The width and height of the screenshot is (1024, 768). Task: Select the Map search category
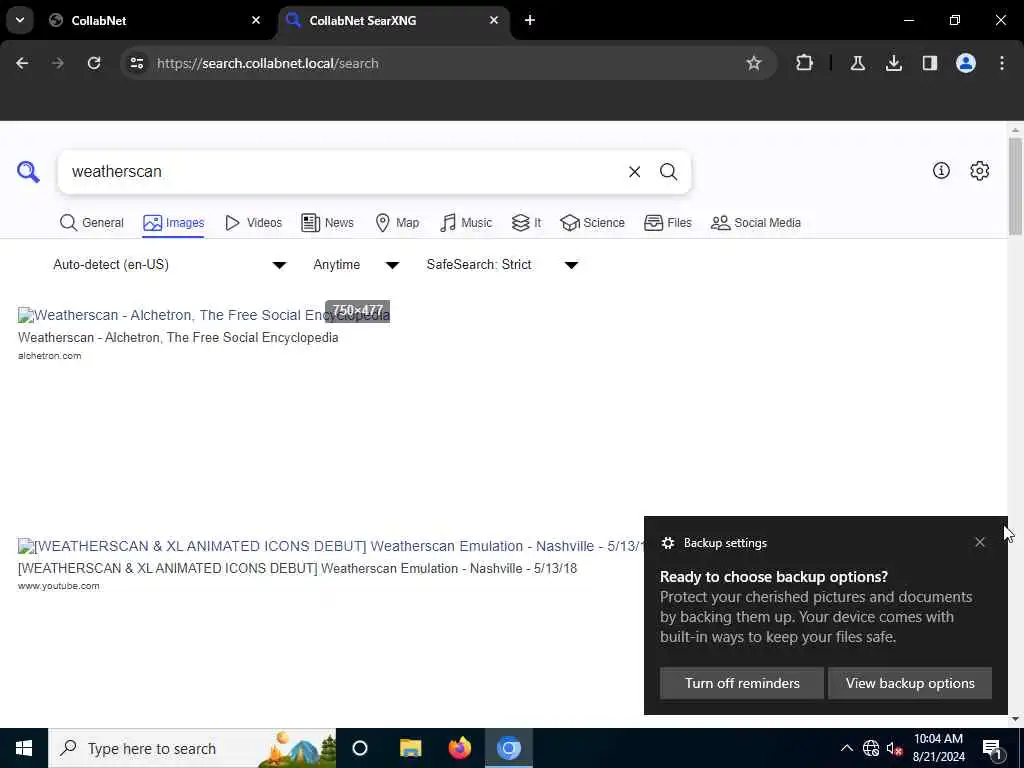[397, 223]
